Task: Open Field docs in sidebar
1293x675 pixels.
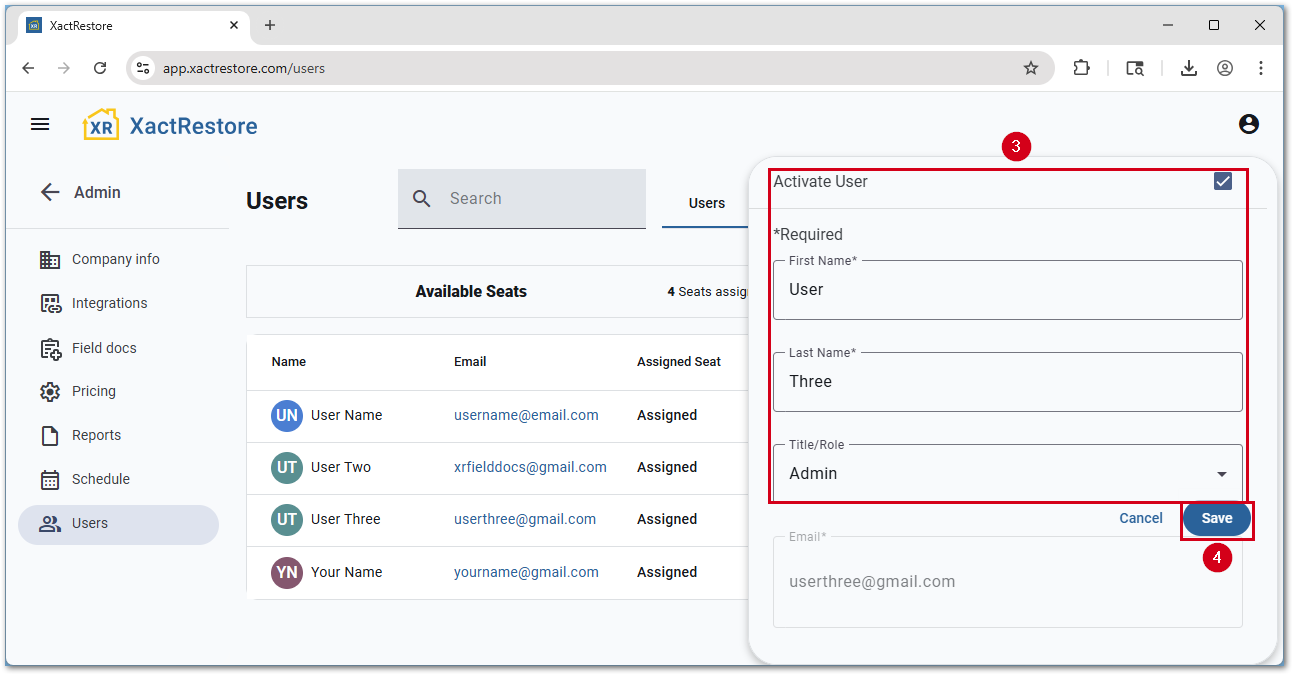Action: point(104,348)
